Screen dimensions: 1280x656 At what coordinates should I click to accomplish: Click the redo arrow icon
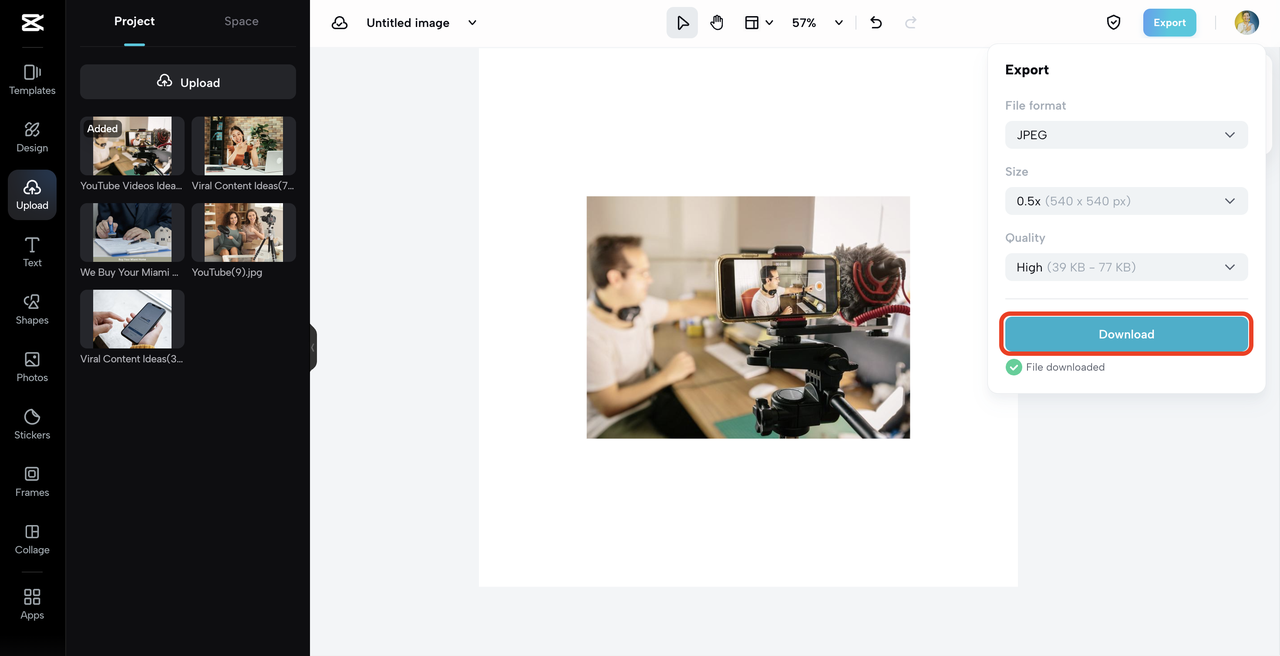tap(910, 22)
